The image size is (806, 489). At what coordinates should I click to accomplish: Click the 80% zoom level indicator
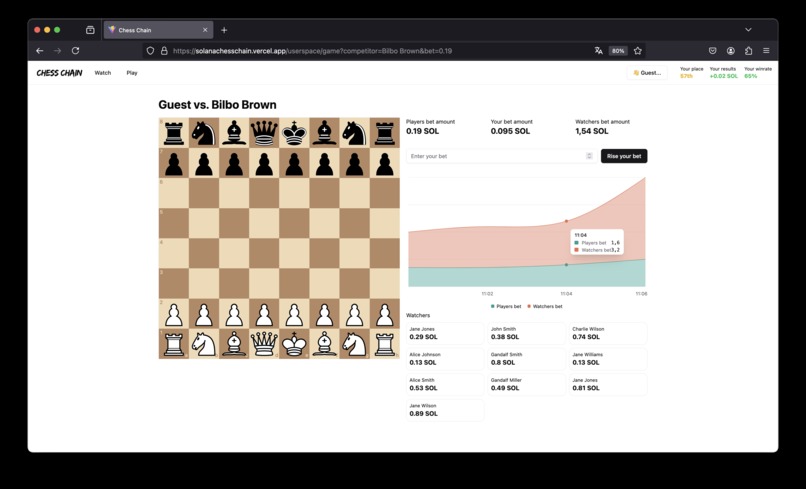click(x=618, y=51)
